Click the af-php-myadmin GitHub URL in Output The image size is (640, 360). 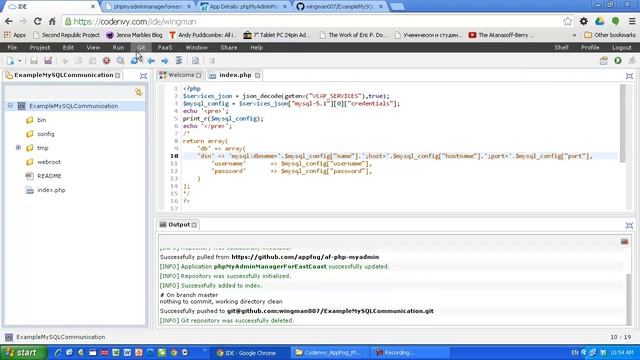point(305,257)
